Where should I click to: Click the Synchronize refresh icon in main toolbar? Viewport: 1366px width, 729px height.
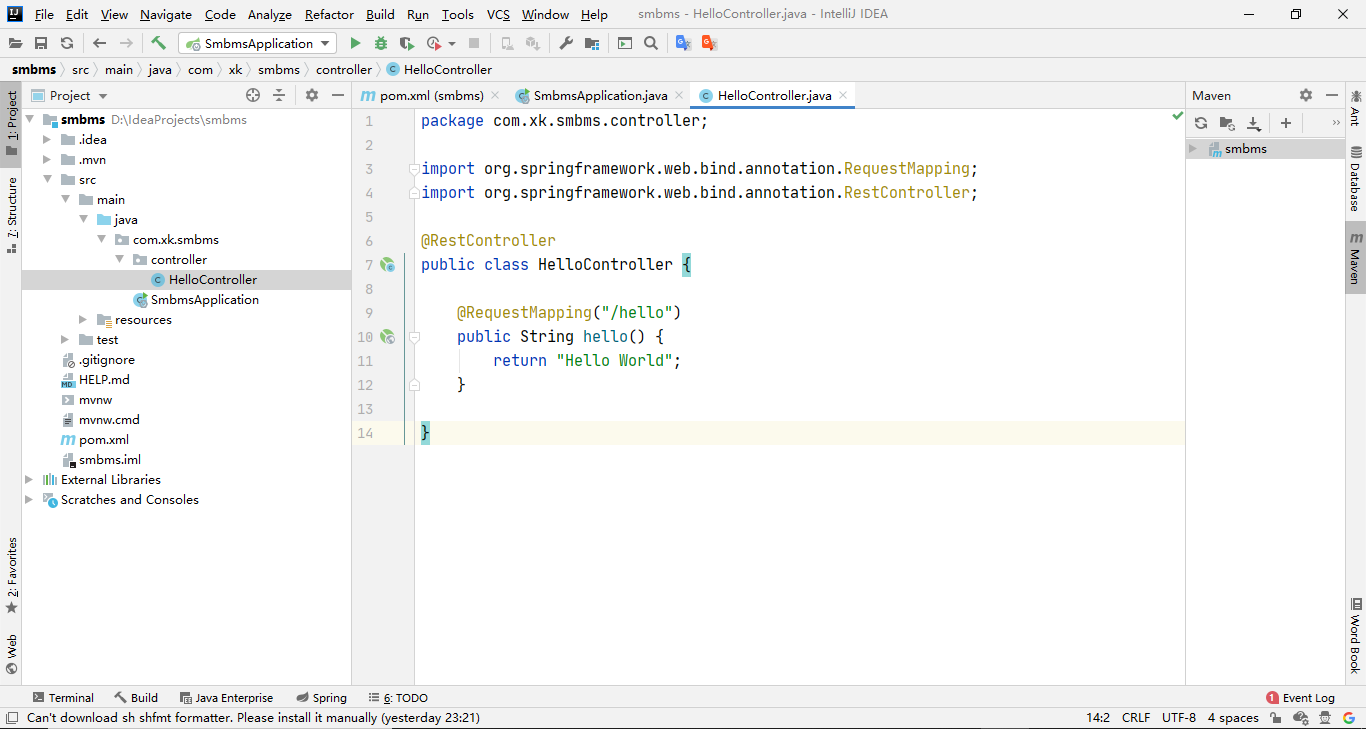67,43
